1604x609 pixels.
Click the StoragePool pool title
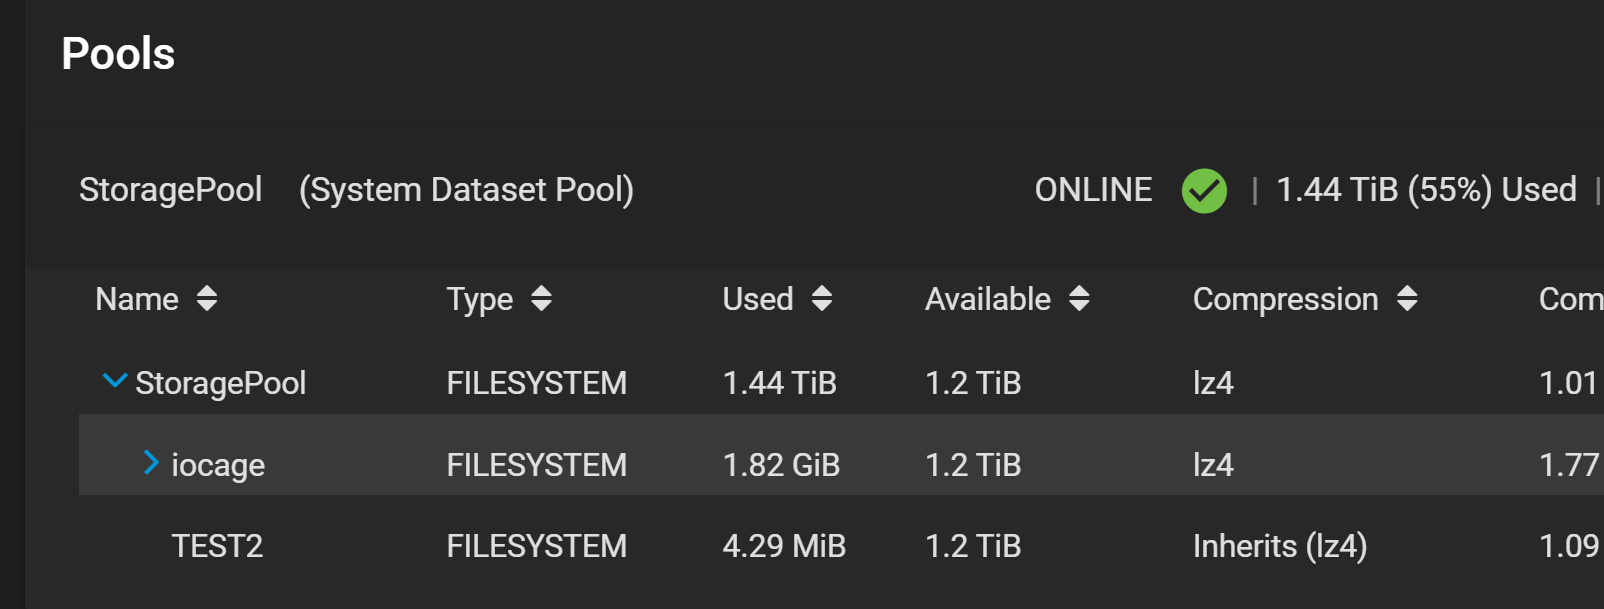click(171, 190)
